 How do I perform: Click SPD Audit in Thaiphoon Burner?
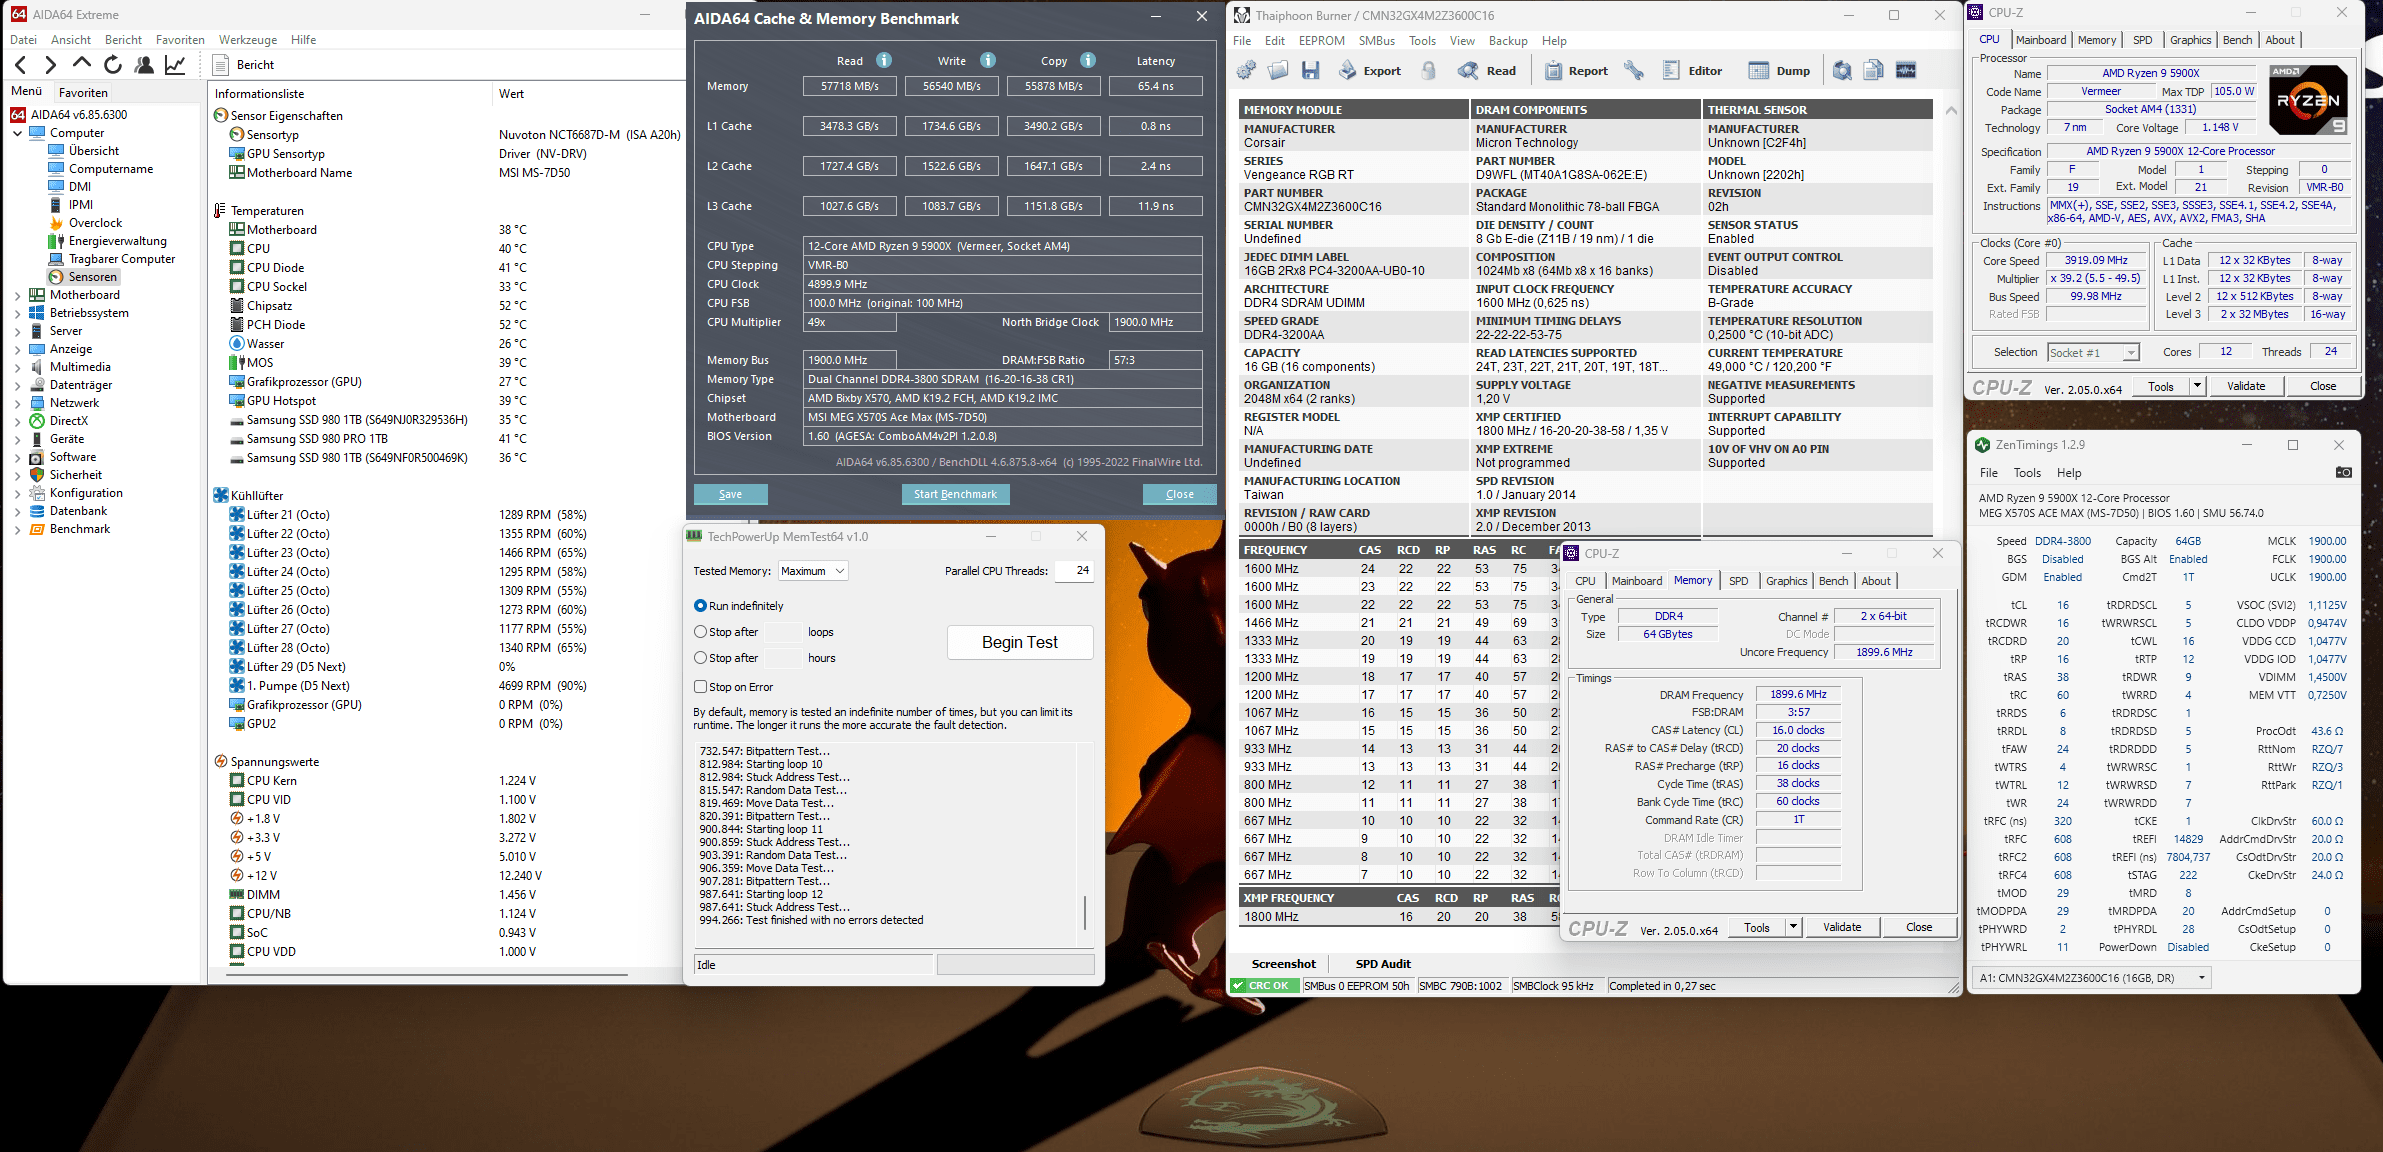click(x=1383, y=964)
